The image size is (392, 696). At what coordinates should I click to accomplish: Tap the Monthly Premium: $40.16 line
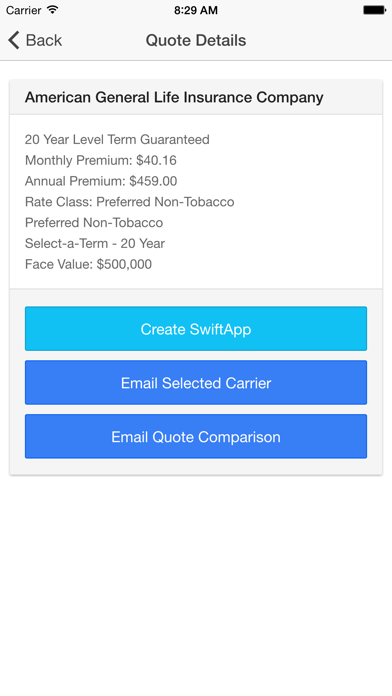[x=101, y=160]
